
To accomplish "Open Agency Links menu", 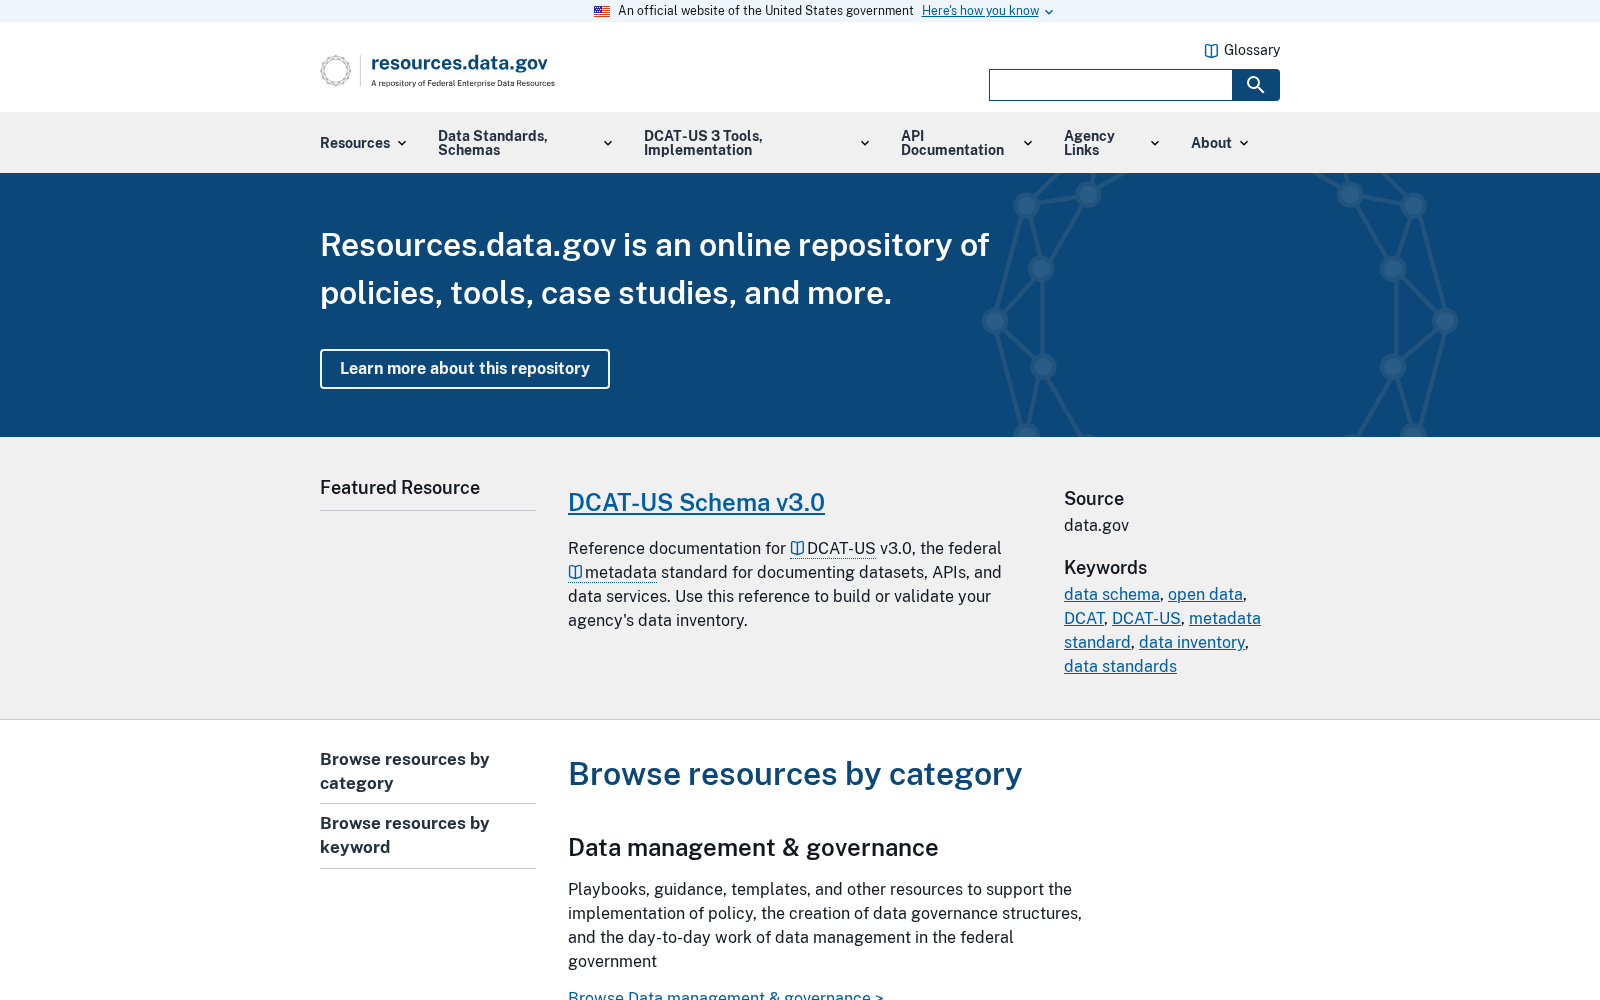I will pyautogui.click(x=1111, y=143).
